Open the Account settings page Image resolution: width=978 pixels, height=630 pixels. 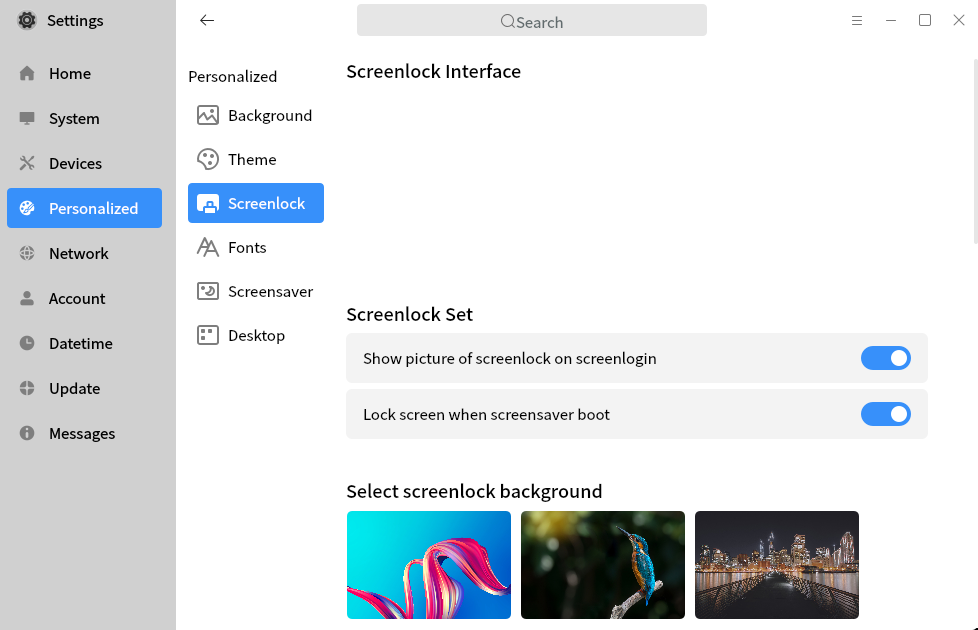point(76,298)
